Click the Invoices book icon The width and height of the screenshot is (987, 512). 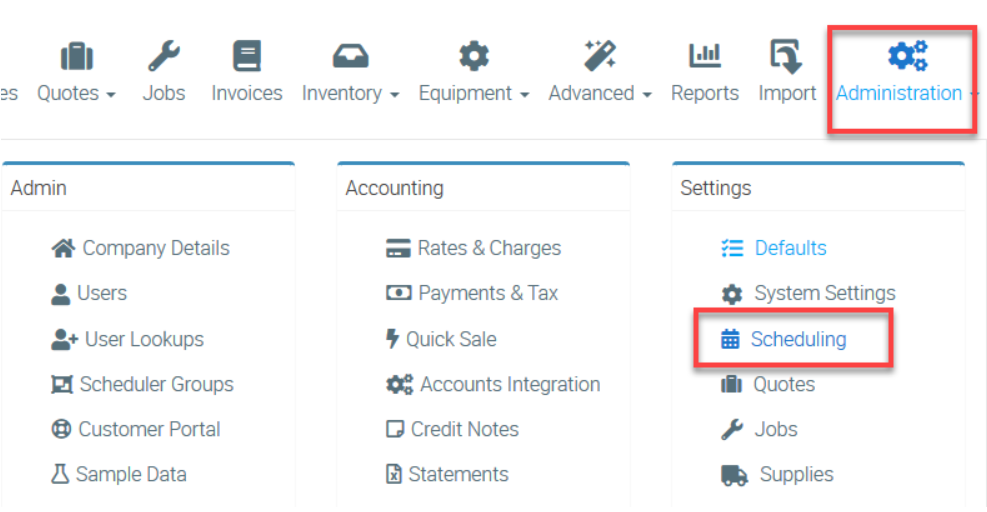pyautogui.click(x=247, y=56)
